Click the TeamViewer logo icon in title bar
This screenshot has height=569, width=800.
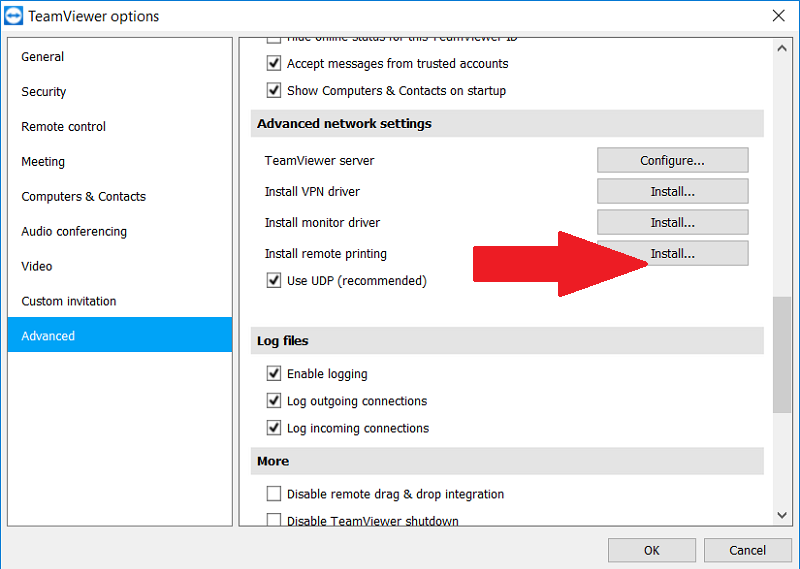(13, 16)
